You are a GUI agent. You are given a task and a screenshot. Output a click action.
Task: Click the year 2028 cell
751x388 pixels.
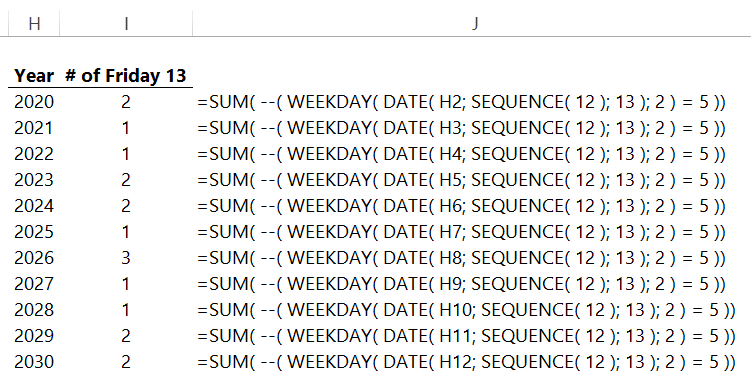coord(34,310)
